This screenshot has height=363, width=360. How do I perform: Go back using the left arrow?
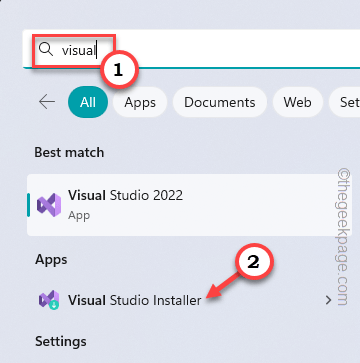pyautogui.click(x=47, y=102)
